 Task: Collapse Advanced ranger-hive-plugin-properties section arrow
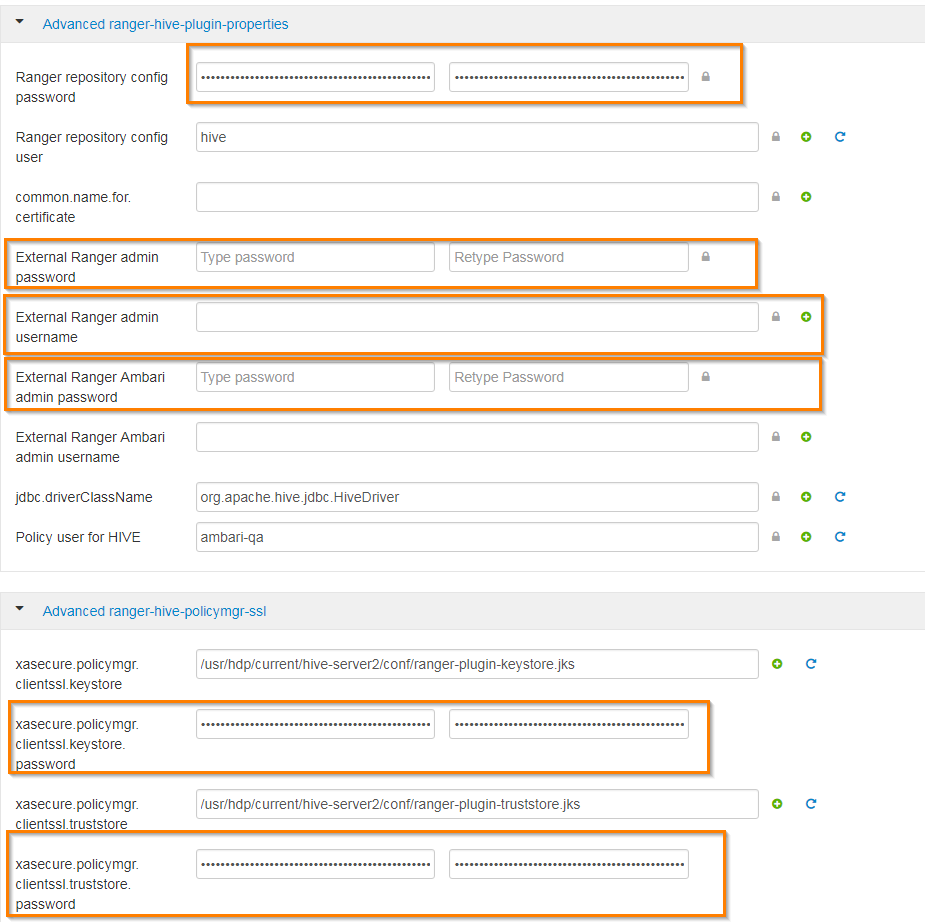[20, 21]
